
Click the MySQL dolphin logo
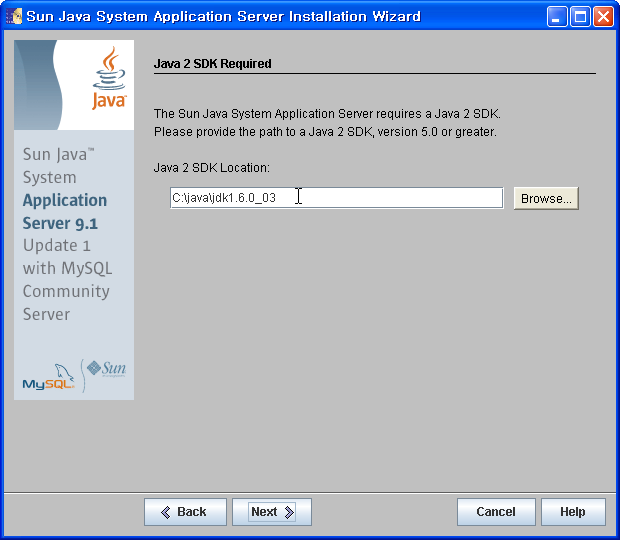point(49,377)
